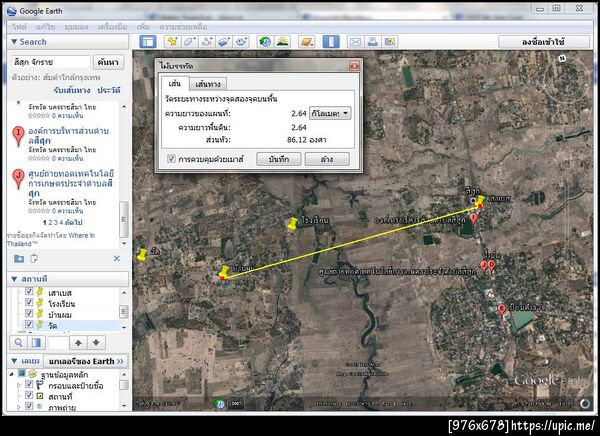Click the red pin J search result
The height and width of the screenshot is (436, 600).
coord(18,178)
